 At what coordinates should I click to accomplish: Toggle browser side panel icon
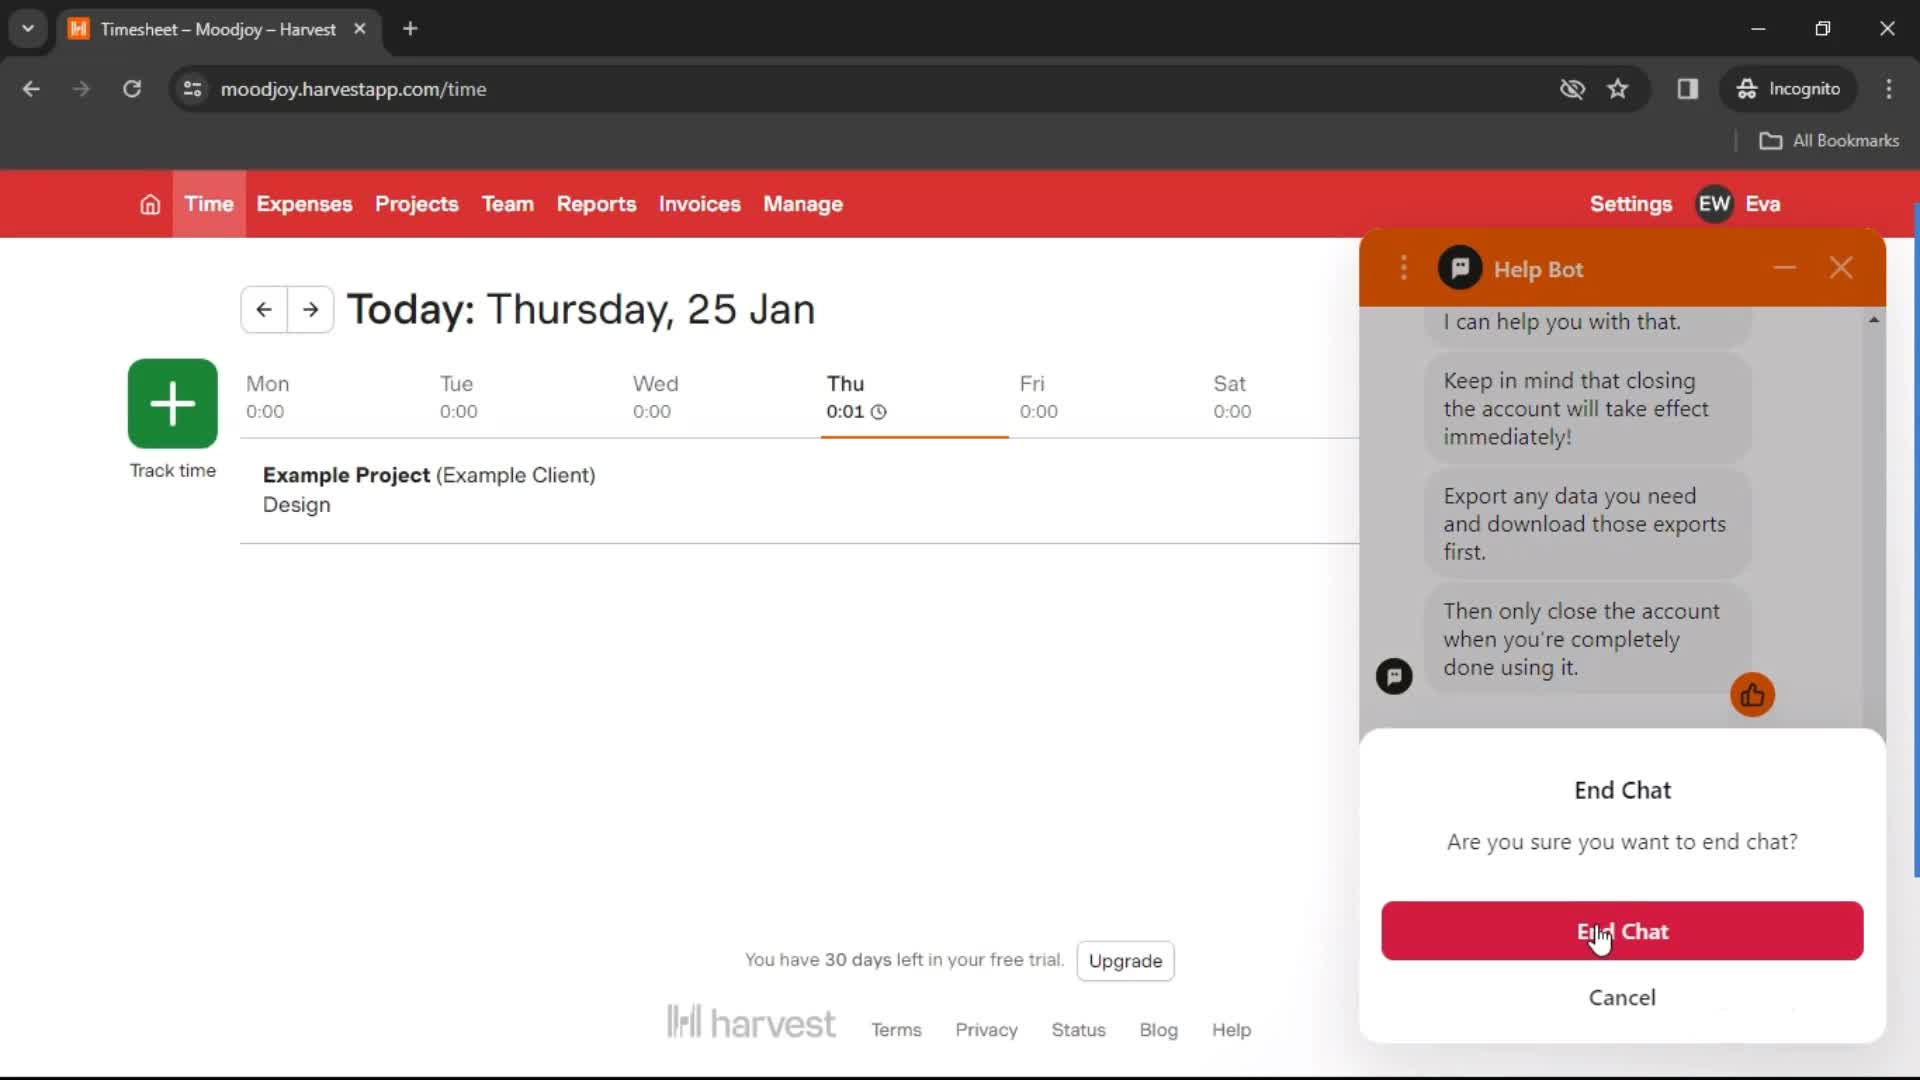(1688, 89)
